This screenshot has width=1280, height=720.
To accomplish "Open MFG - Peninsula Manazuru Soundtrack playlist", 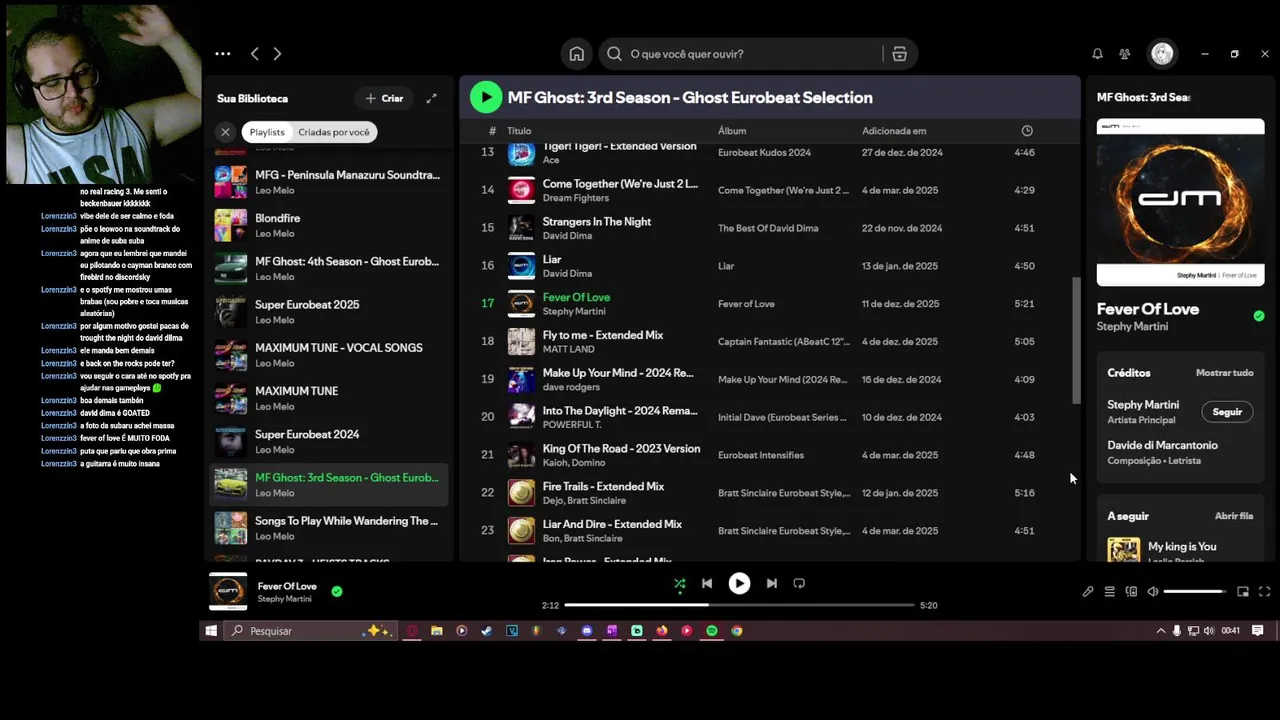I will click(x=330, y=182).
